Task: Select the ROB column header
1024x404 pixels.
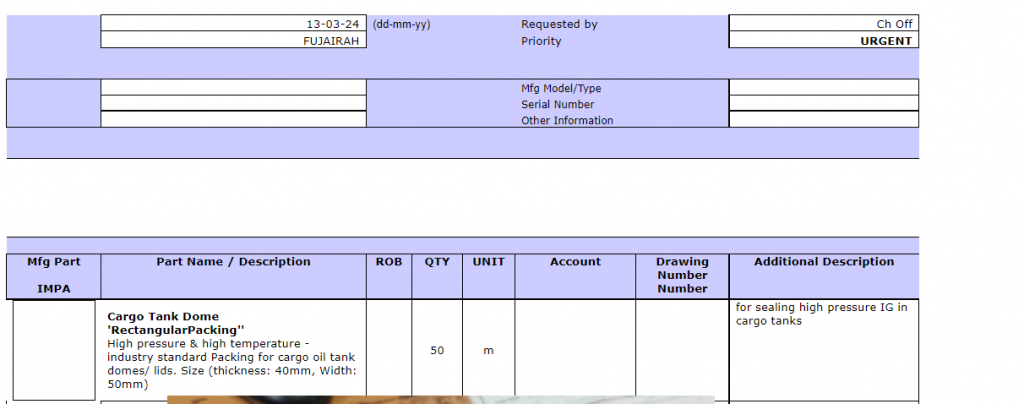Action: pyautogui.click(x=389, y=262)
